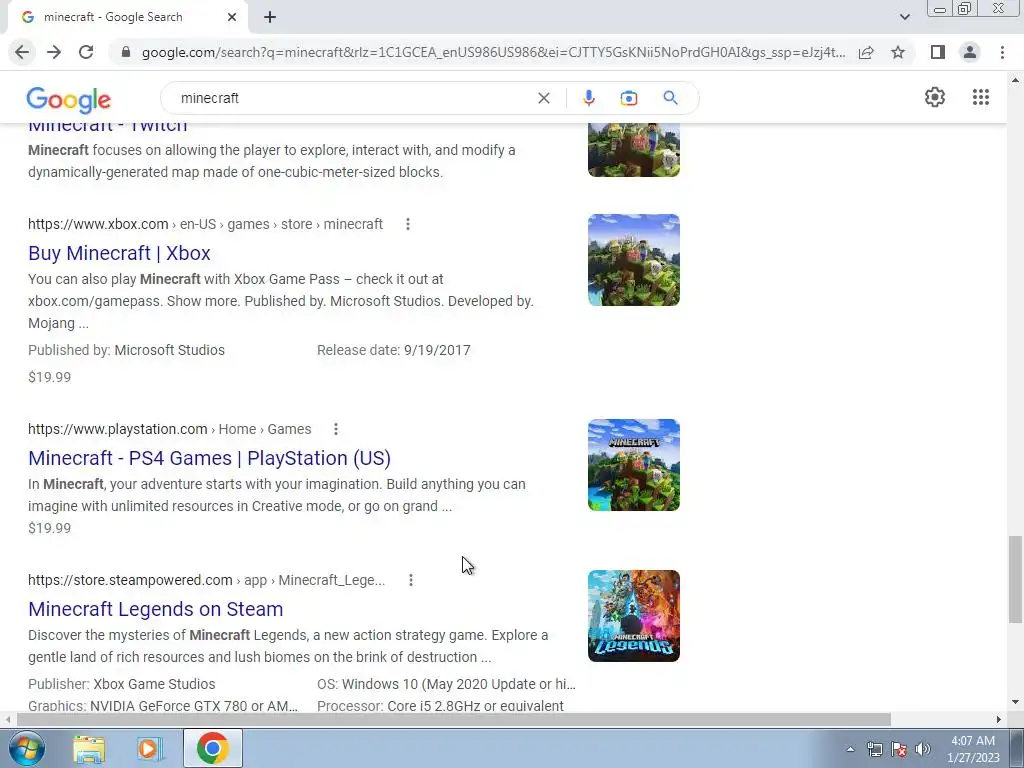
Task: Click the $19.99 price under Xbox result
Action: (x=50, y=377)
